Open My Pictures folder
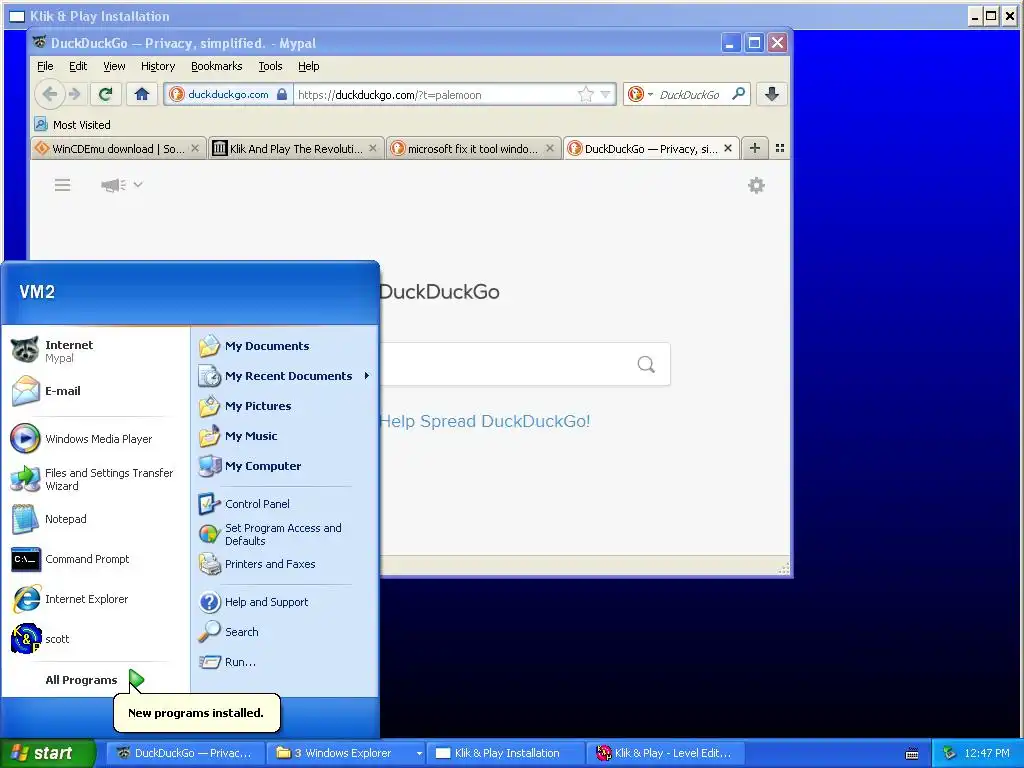 tap(285, 406)
